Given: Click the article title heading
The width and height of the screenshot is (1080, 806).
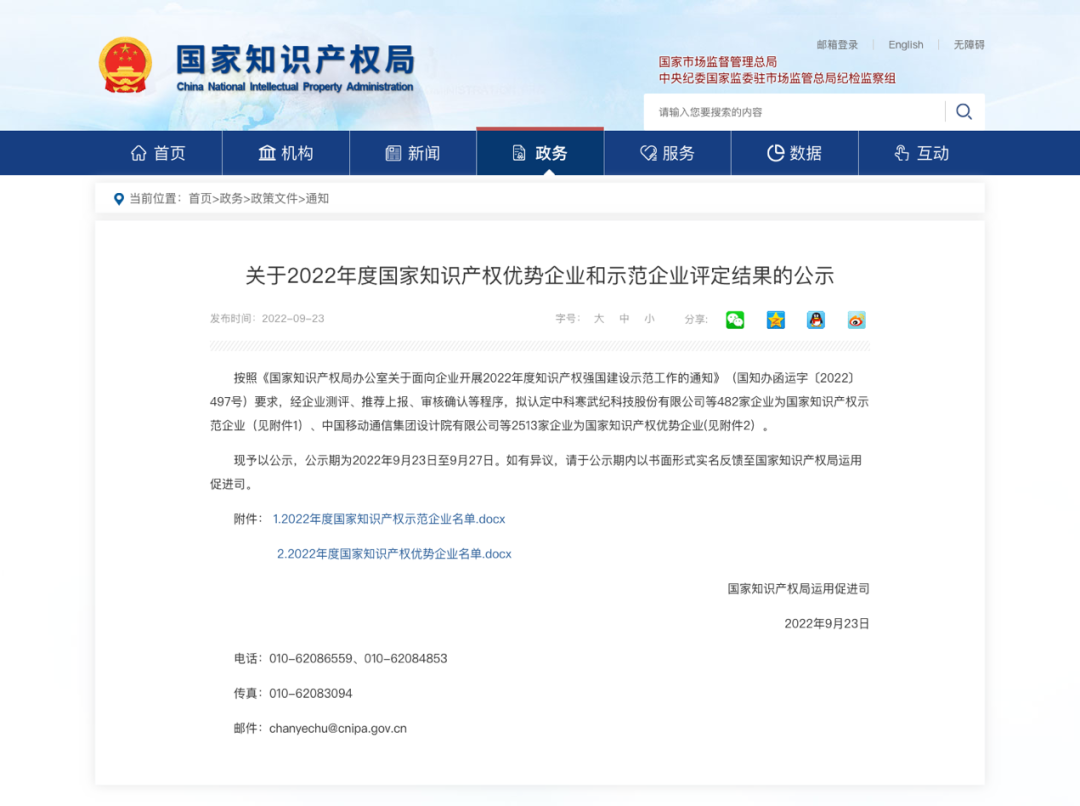Looking at the screenshot, I should coord(540,276).
